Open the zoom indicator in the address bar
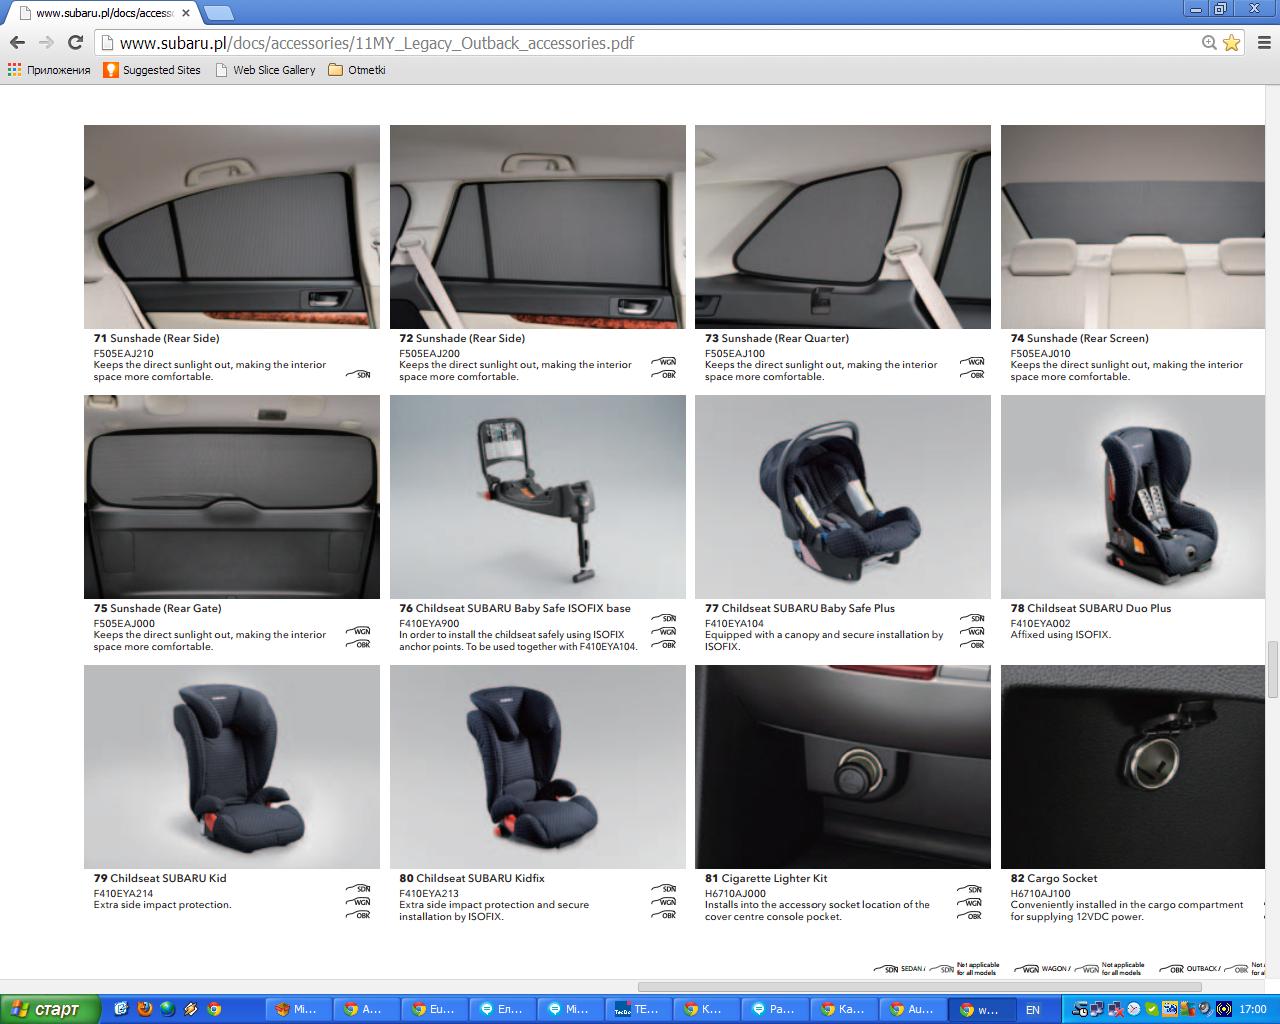1280x1024 pixels. 1209,43
